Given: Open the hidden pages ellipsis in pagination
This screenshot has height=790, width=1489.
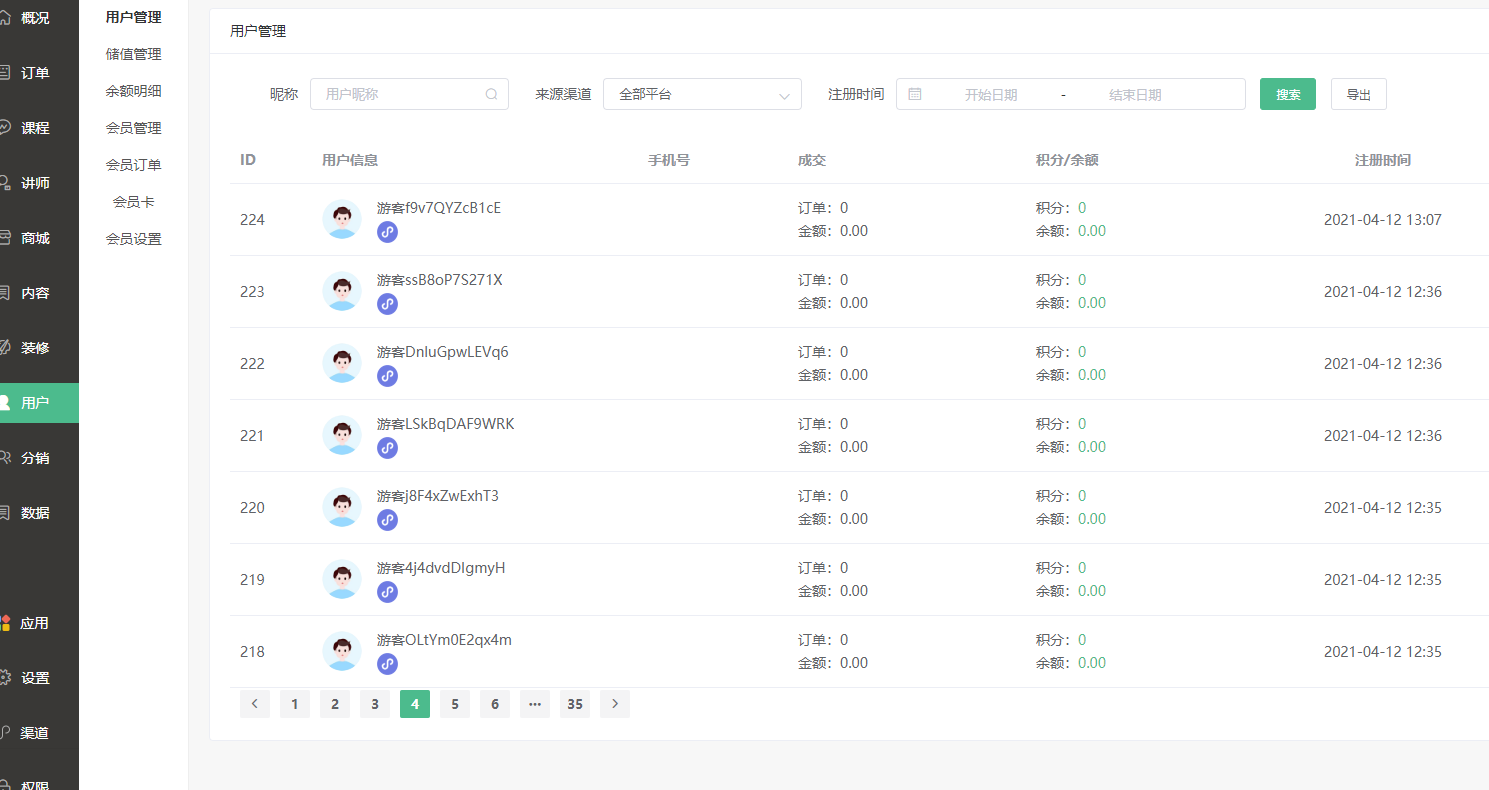Looking at the screenshot, I should (x=534, y=703).
